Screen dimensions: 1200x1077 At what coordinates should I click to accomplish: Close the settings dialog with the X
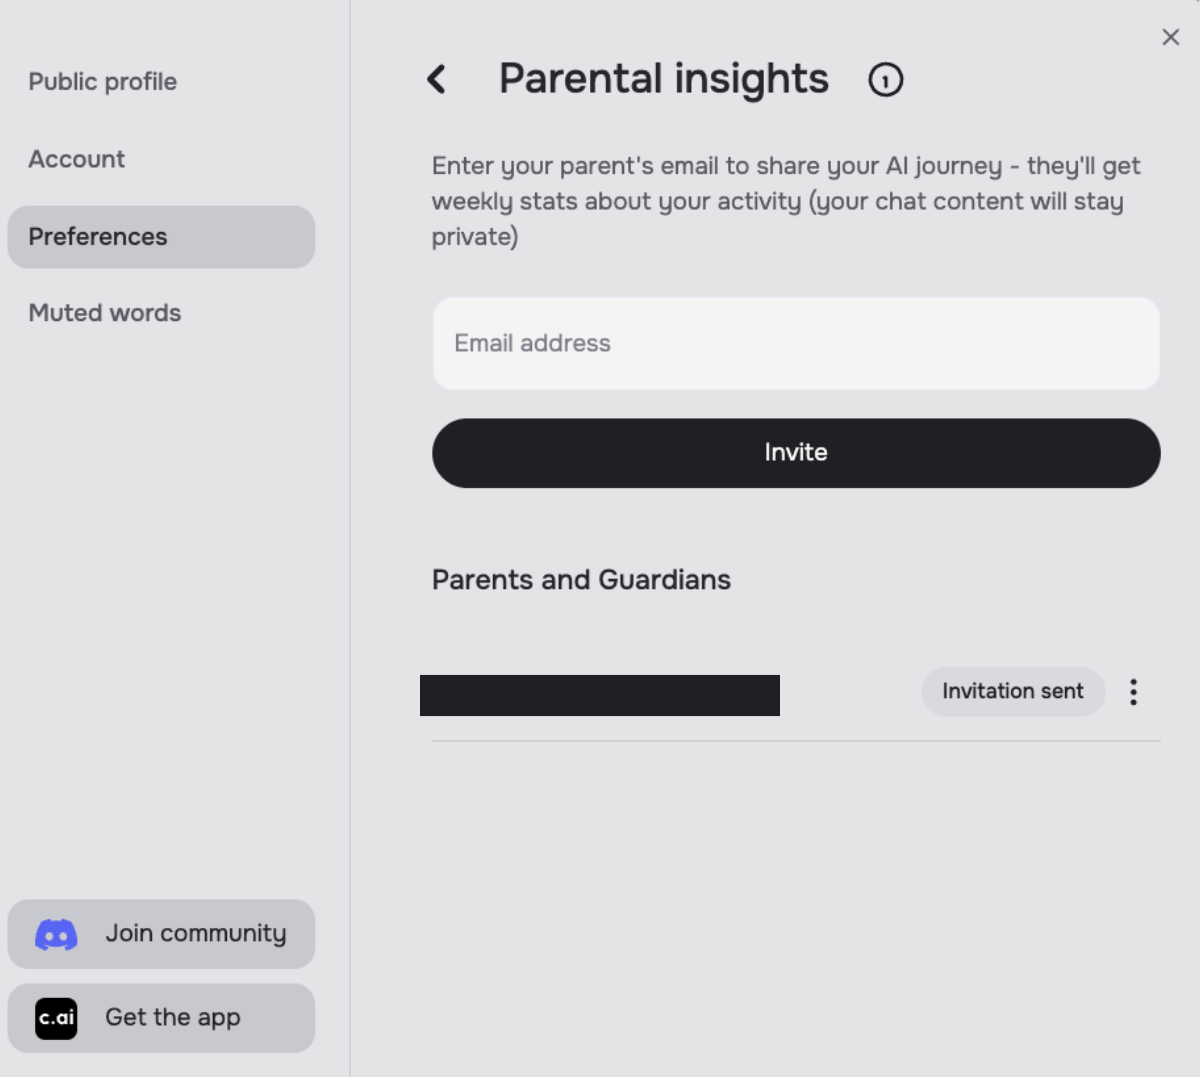(1170, 37)
